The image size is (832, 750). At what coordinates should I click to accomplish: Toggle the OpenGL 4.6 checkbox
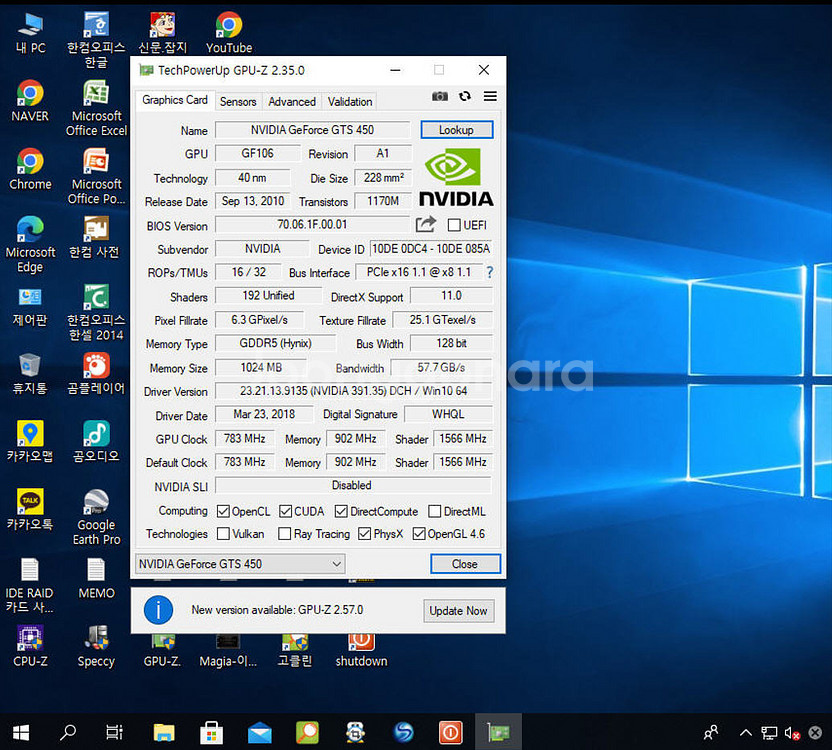point(419,533)
